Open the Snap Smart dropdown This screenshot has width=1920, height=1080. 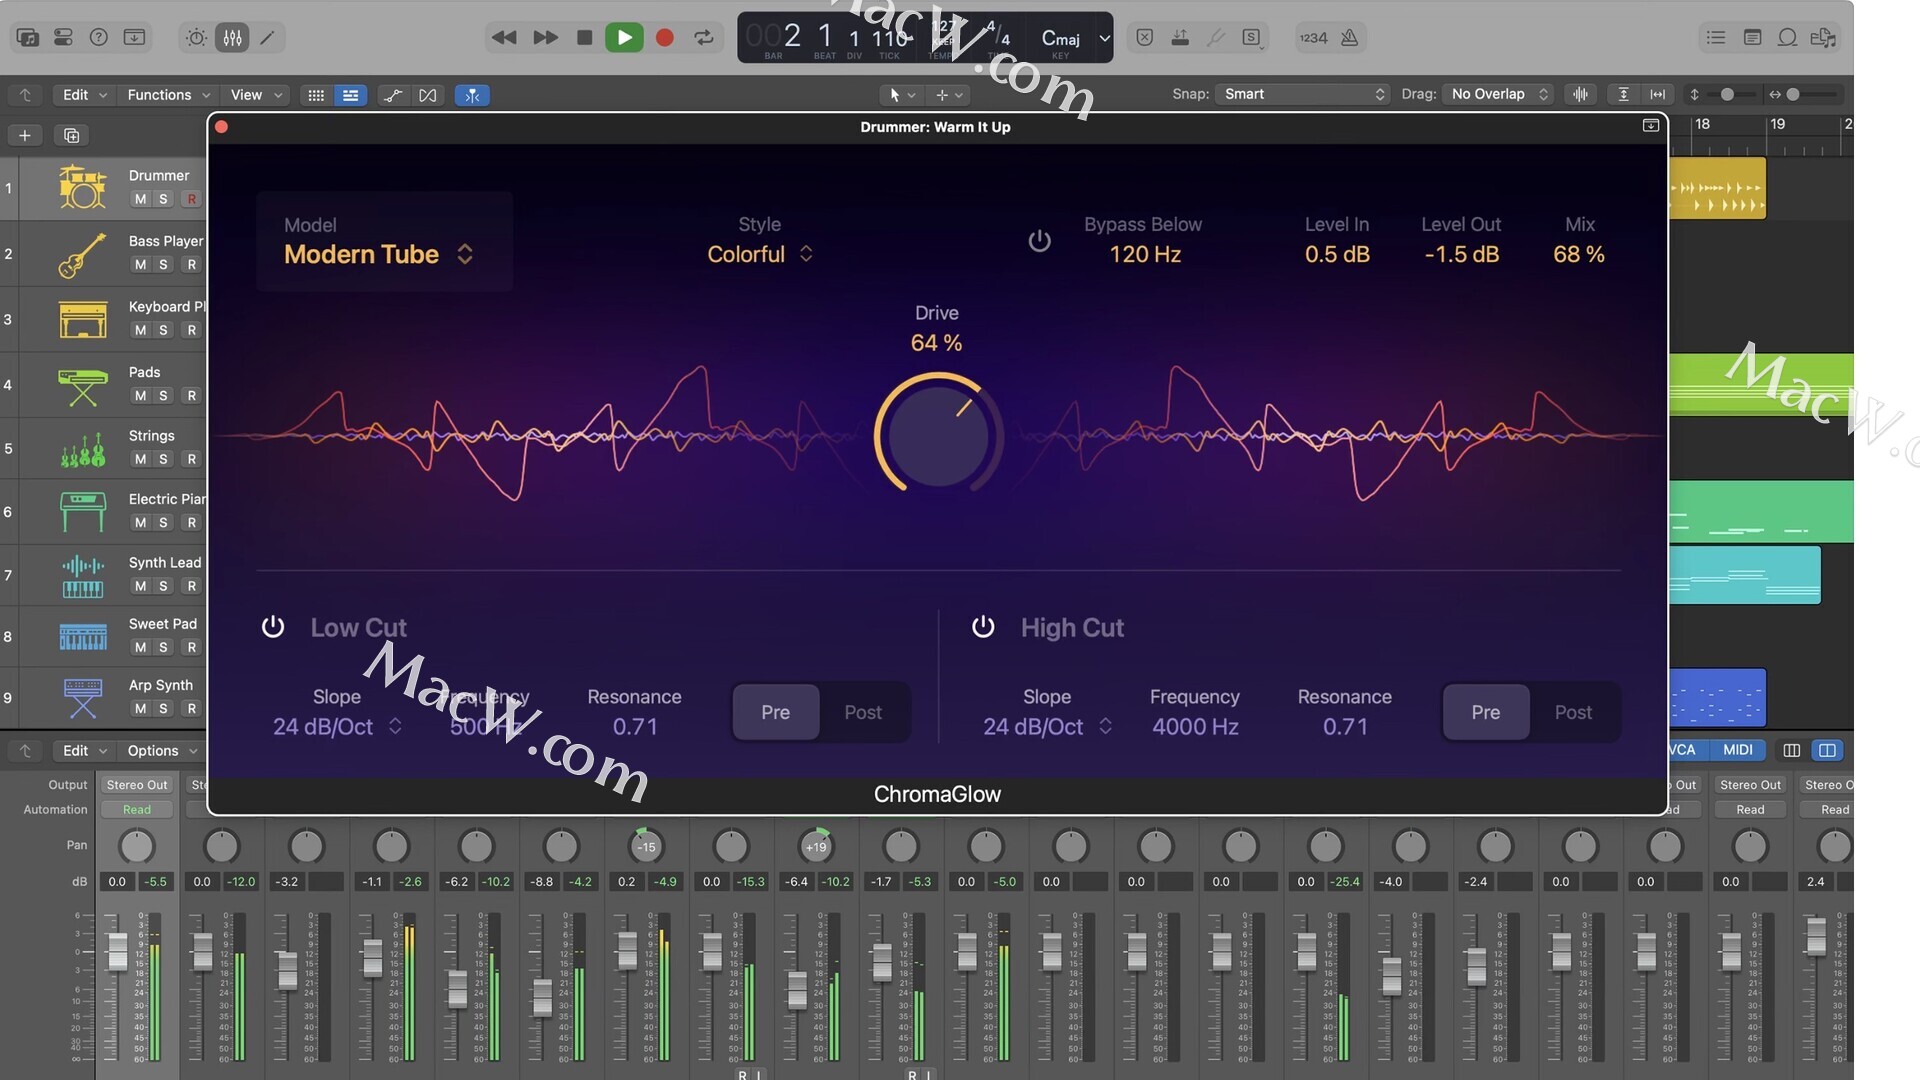[x=1304, y=94]
